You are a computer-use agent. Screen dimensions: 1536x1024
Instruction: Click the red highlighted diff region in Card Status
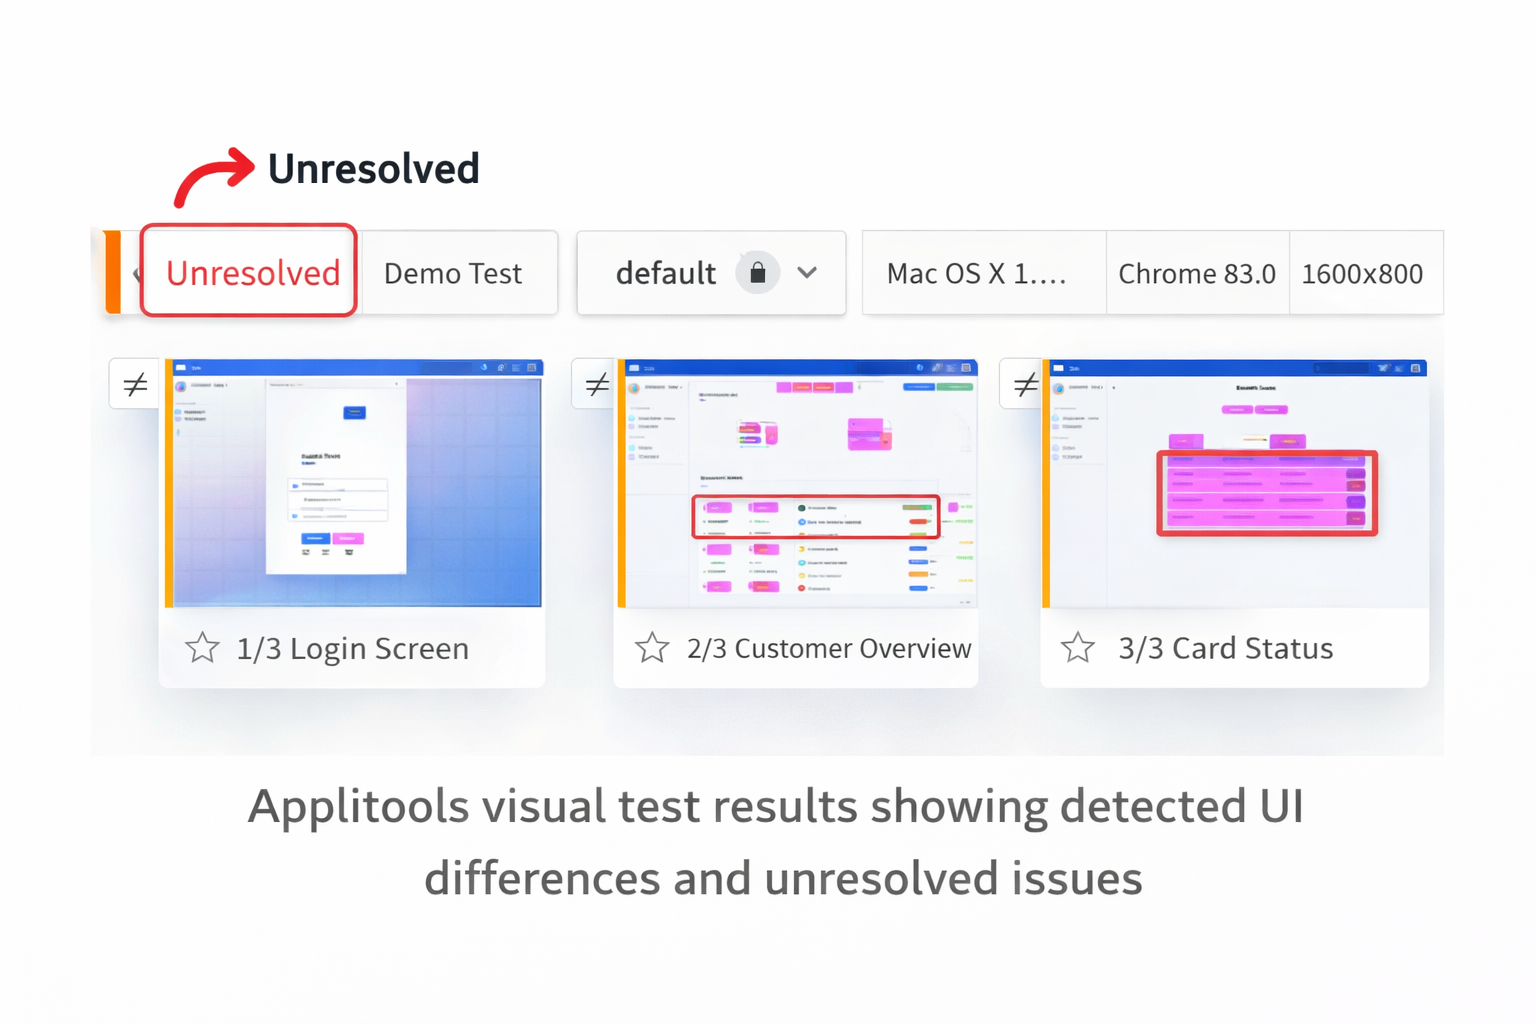tap(1266, 492)
